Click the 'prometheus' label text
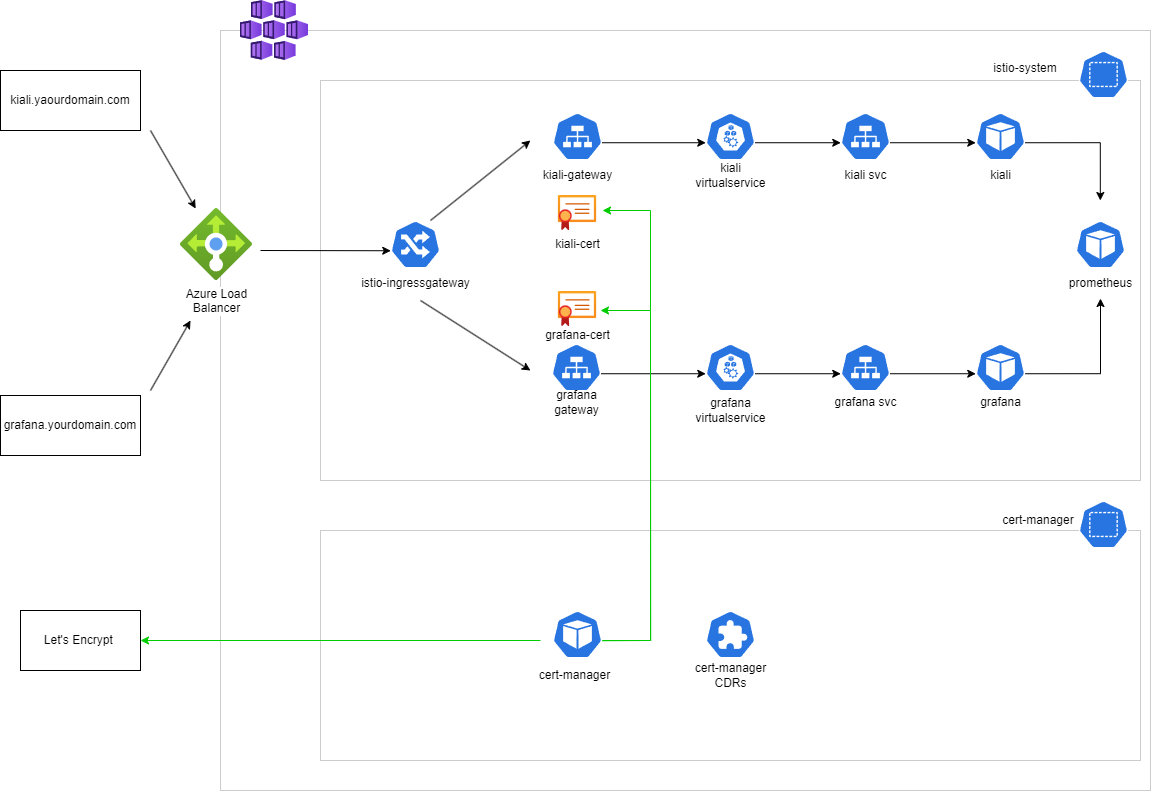 point(1100,283)
